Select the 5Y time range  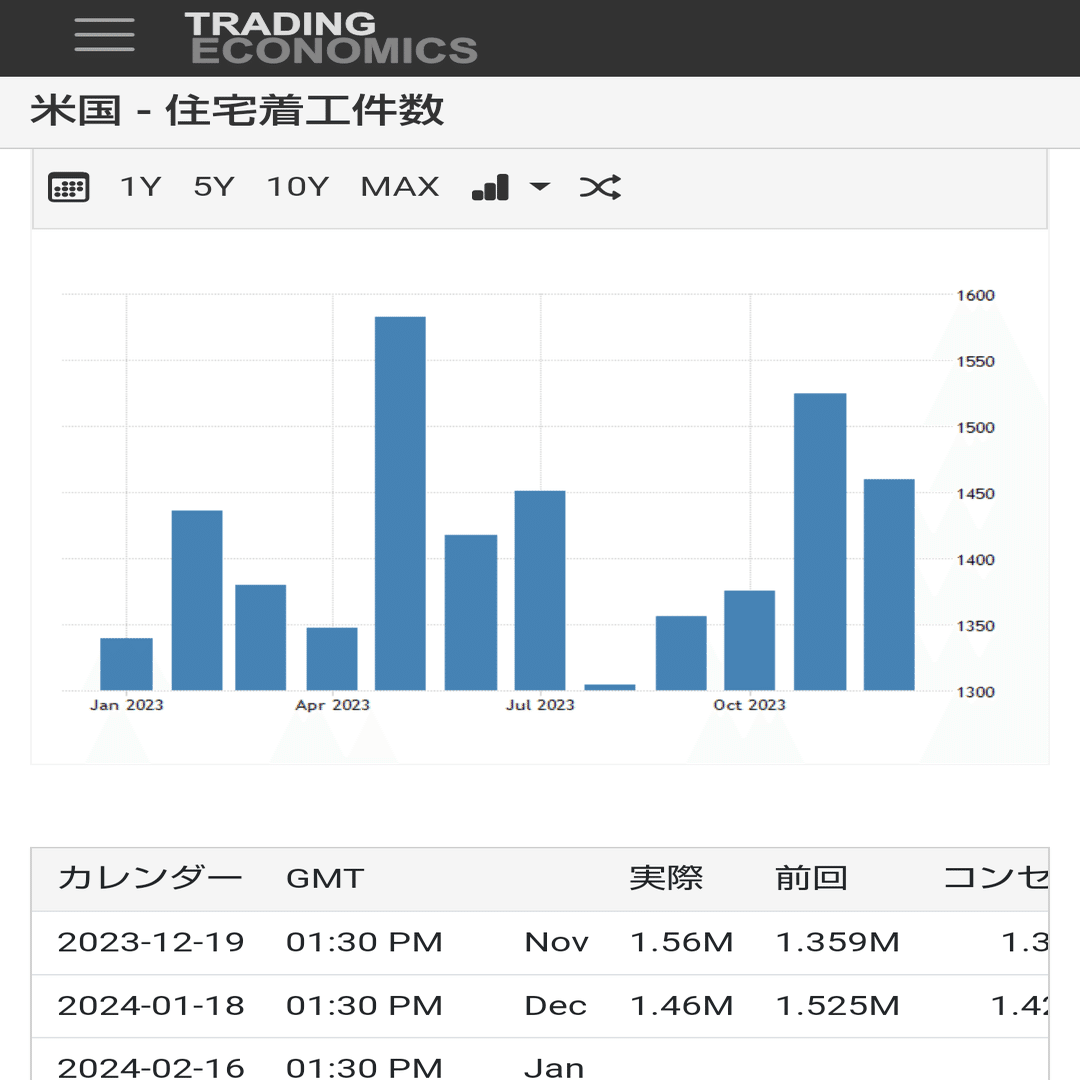(214, 187)
